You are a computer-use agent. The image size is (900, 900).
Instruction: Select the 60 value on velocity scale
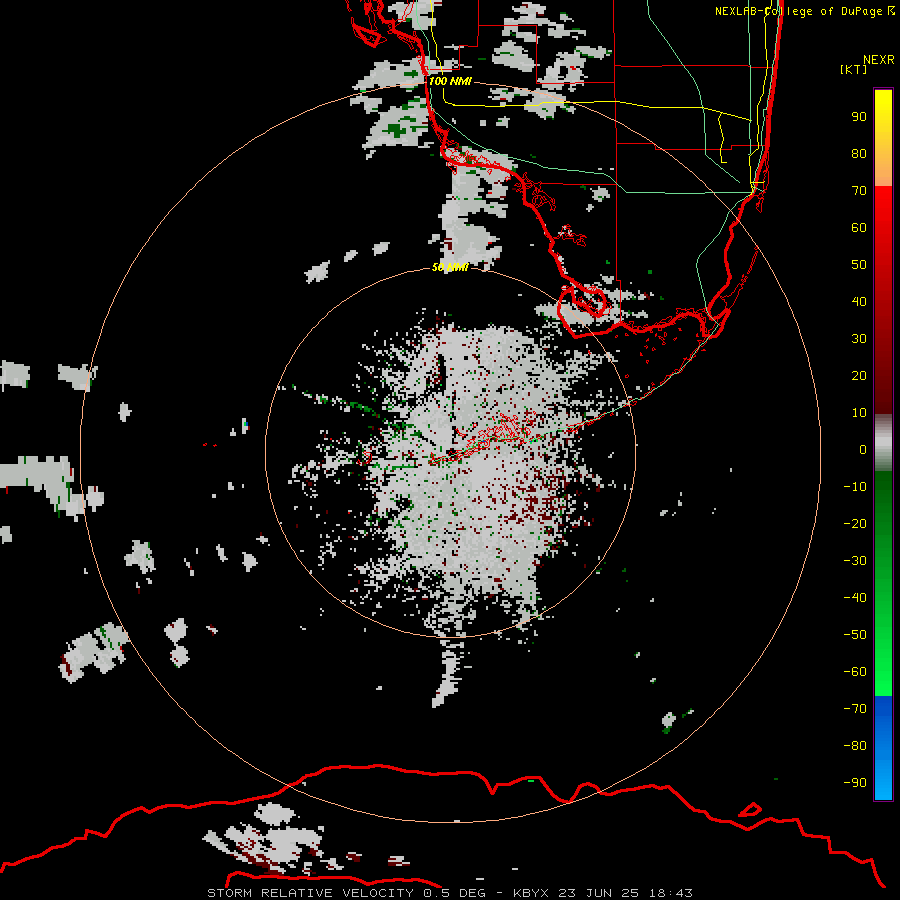coord(859,228)
